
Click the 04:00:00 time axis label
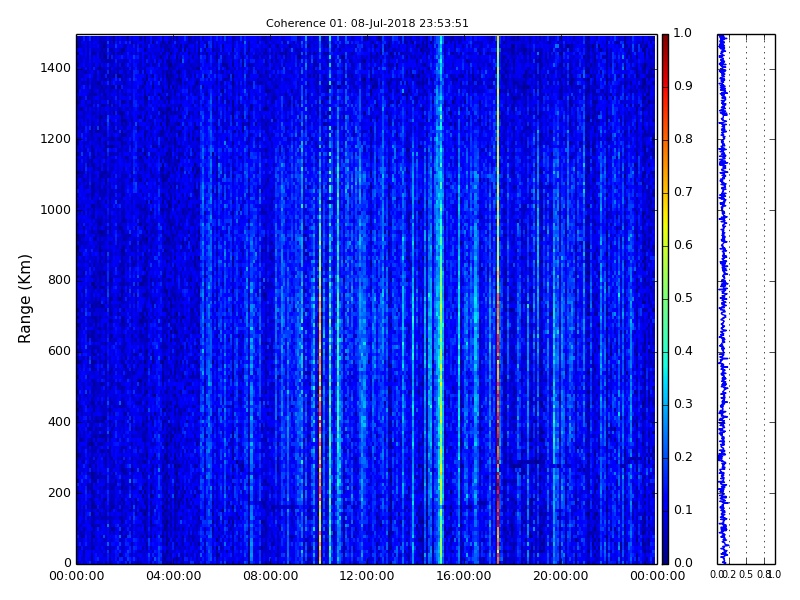point(173,576)
